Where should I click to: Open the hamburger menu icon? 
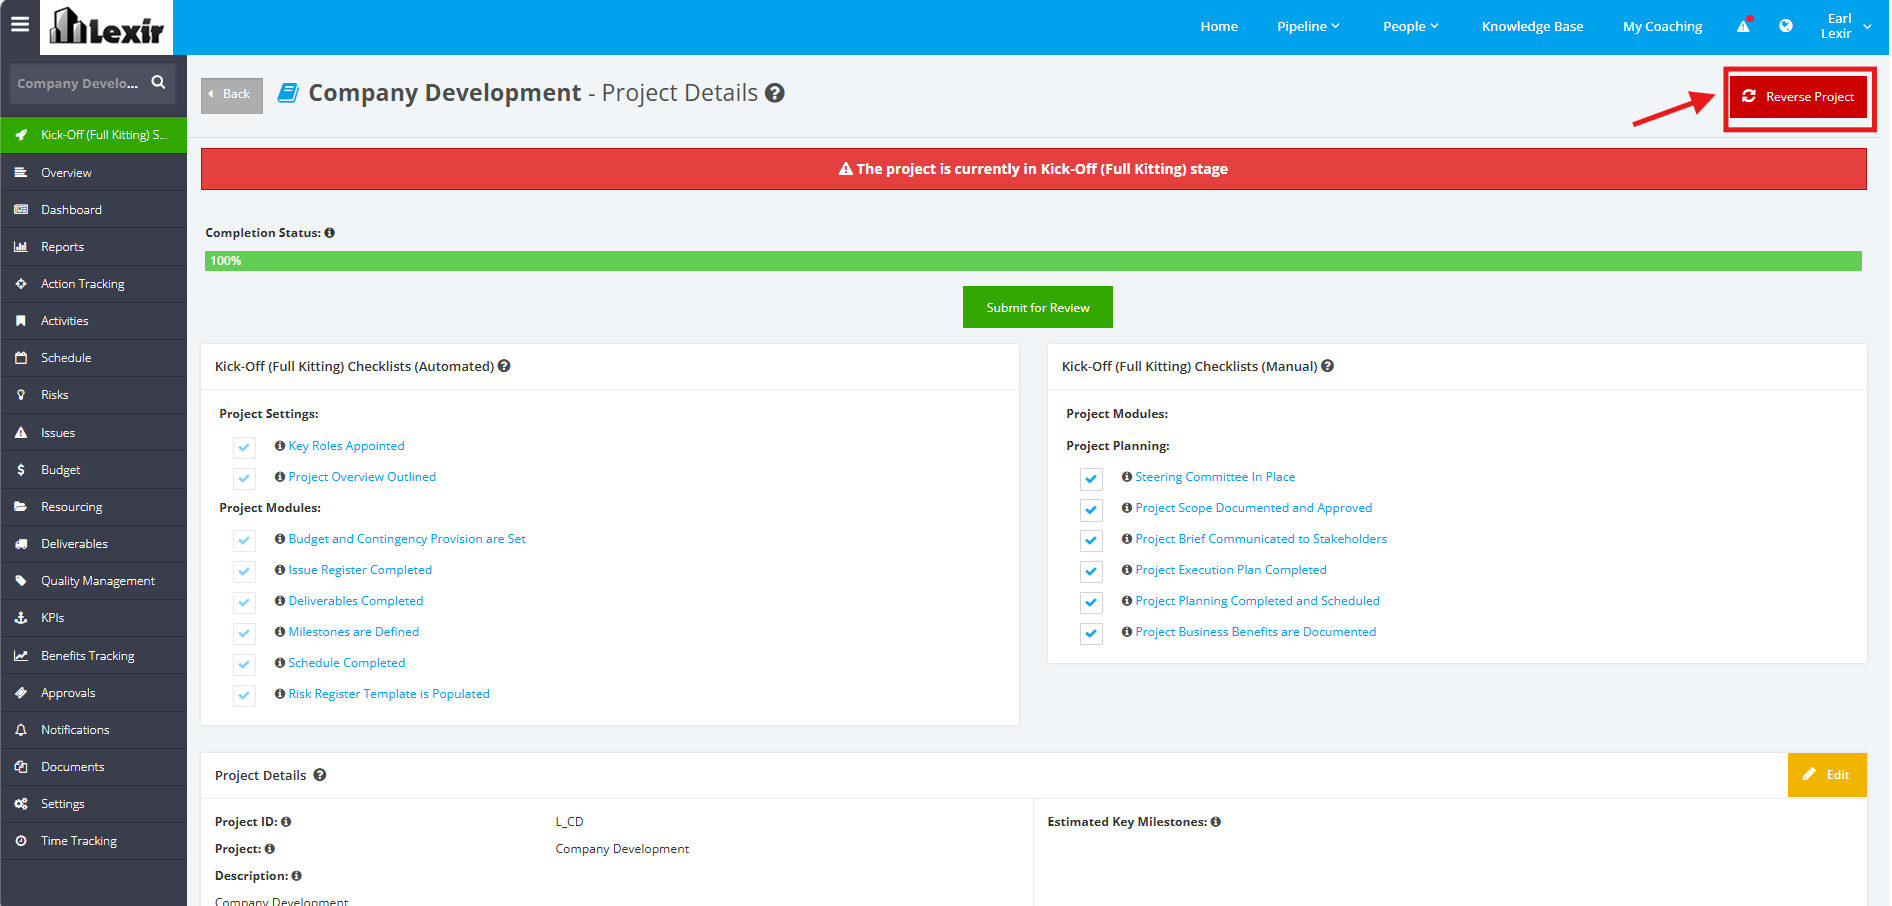coord(20,24)
